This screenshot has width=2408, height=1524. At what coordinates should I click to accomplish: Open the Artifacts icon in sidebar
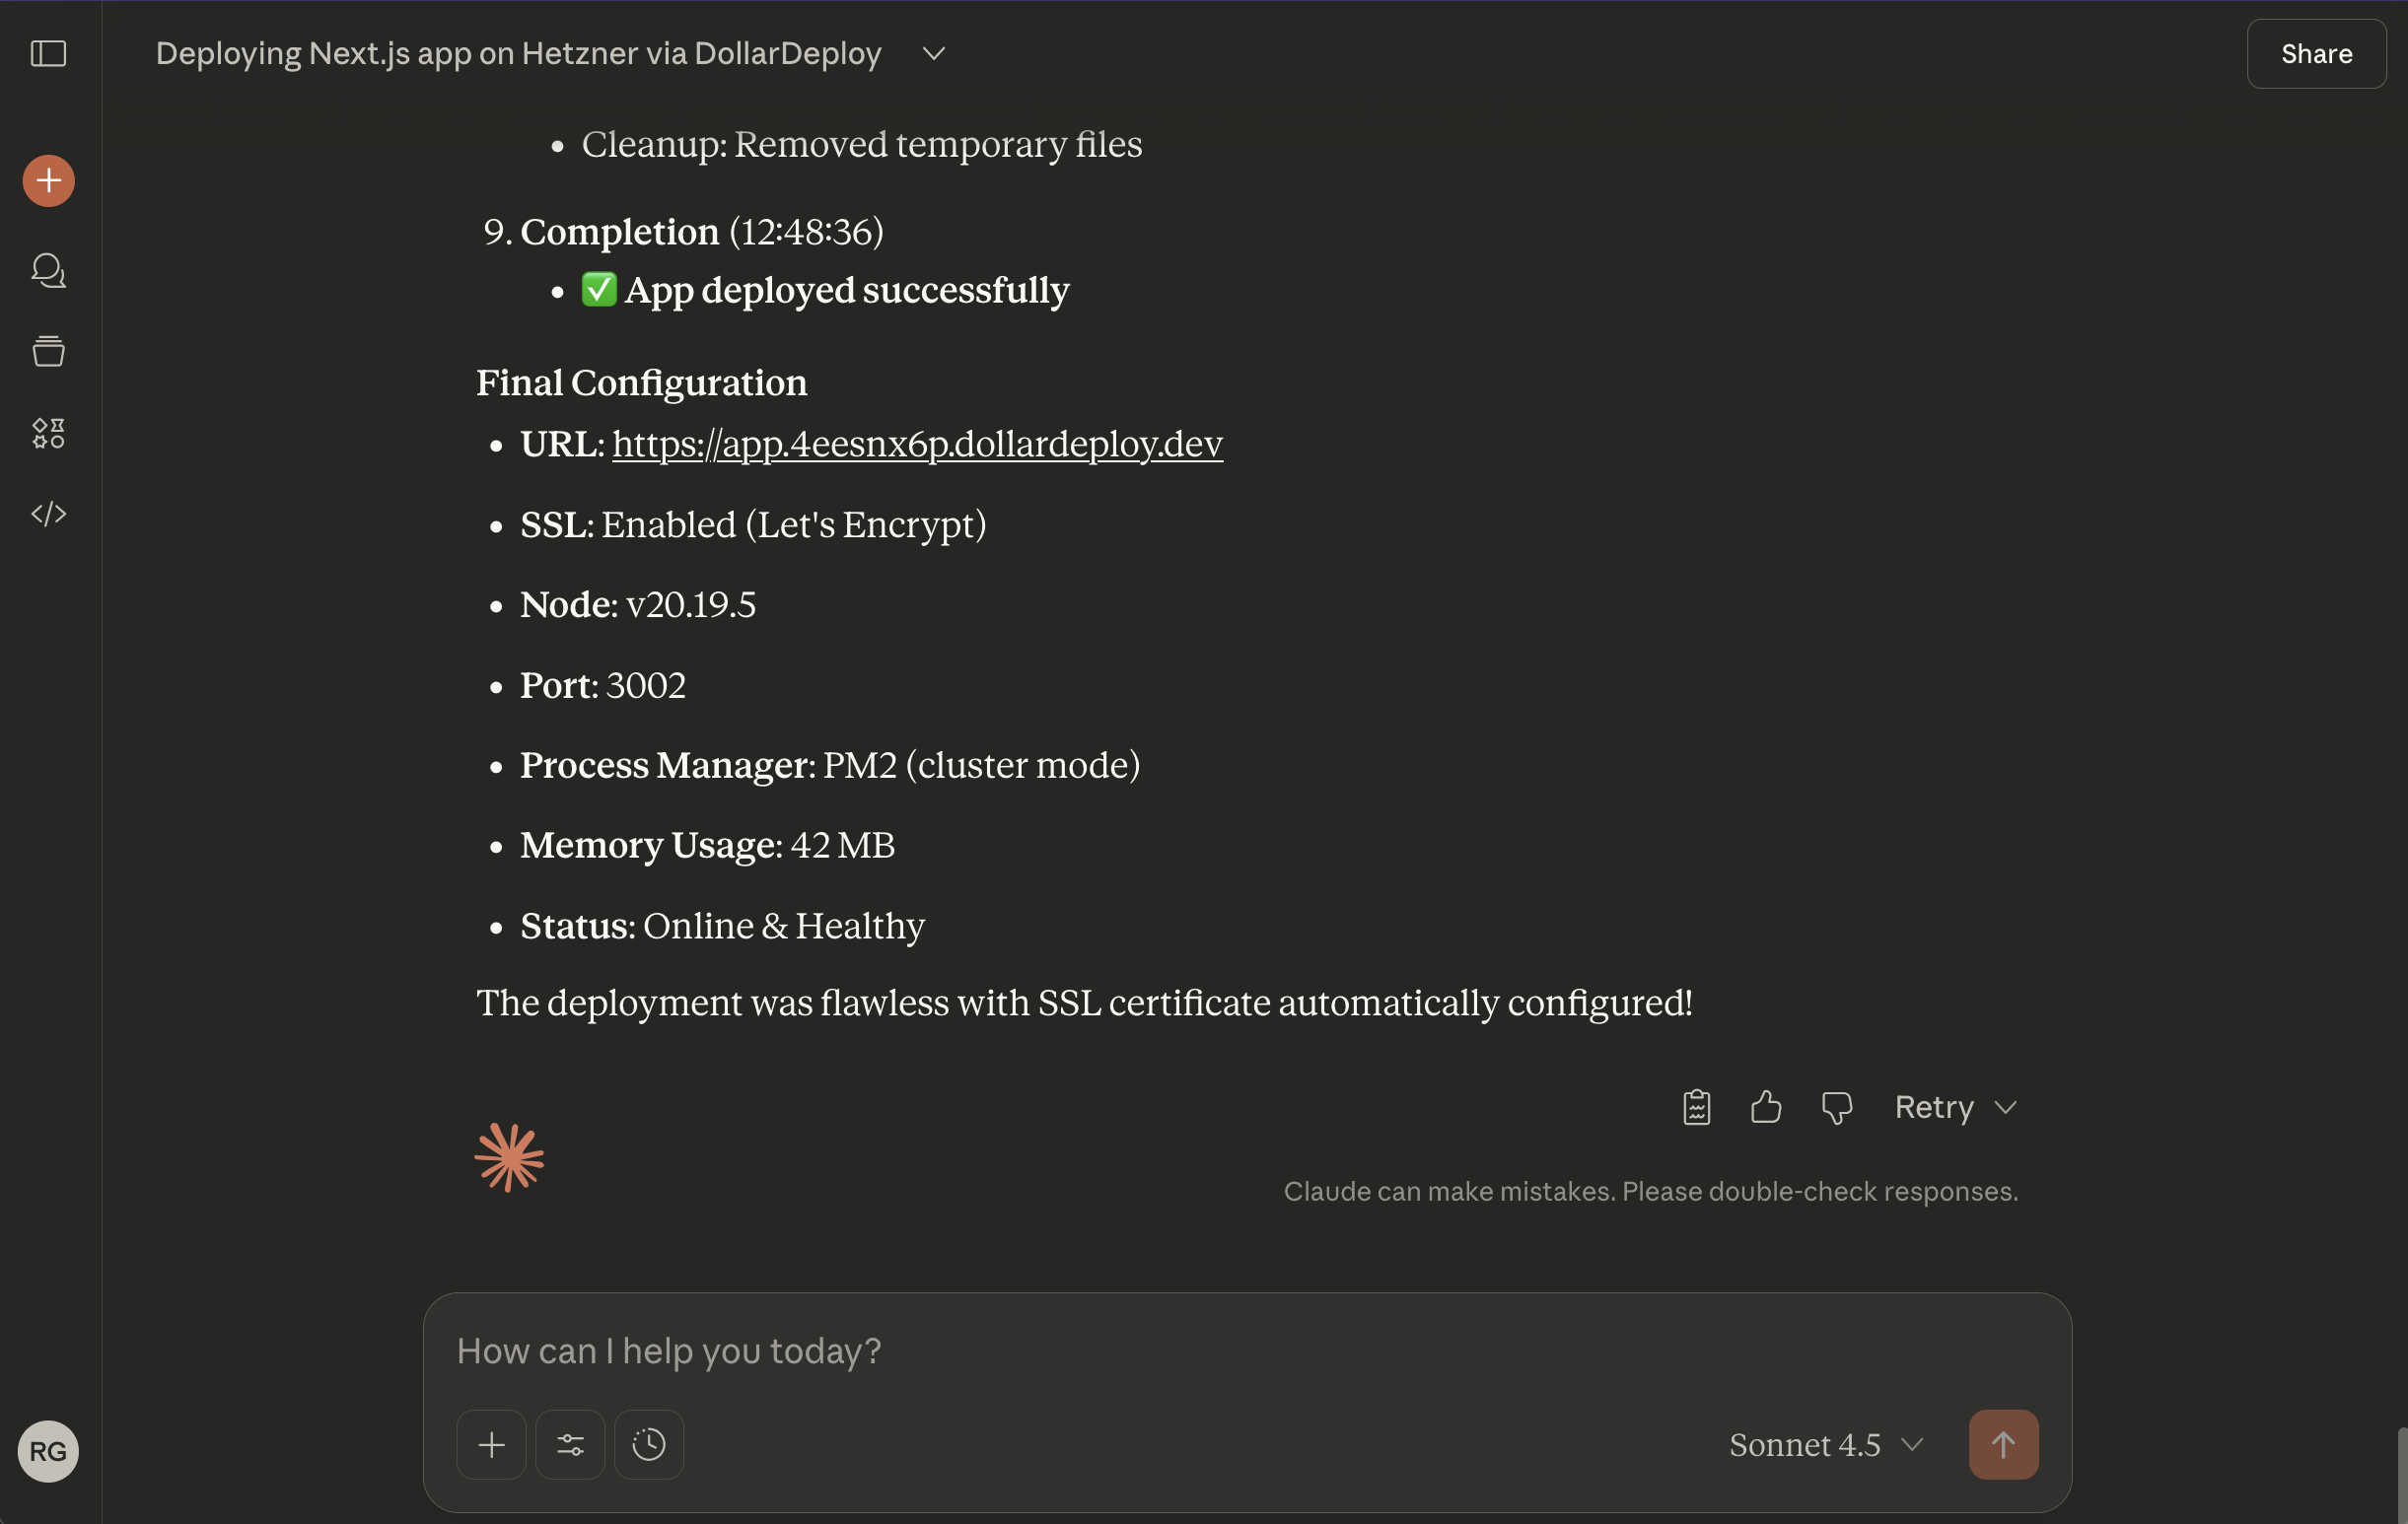tap(48, 433)
